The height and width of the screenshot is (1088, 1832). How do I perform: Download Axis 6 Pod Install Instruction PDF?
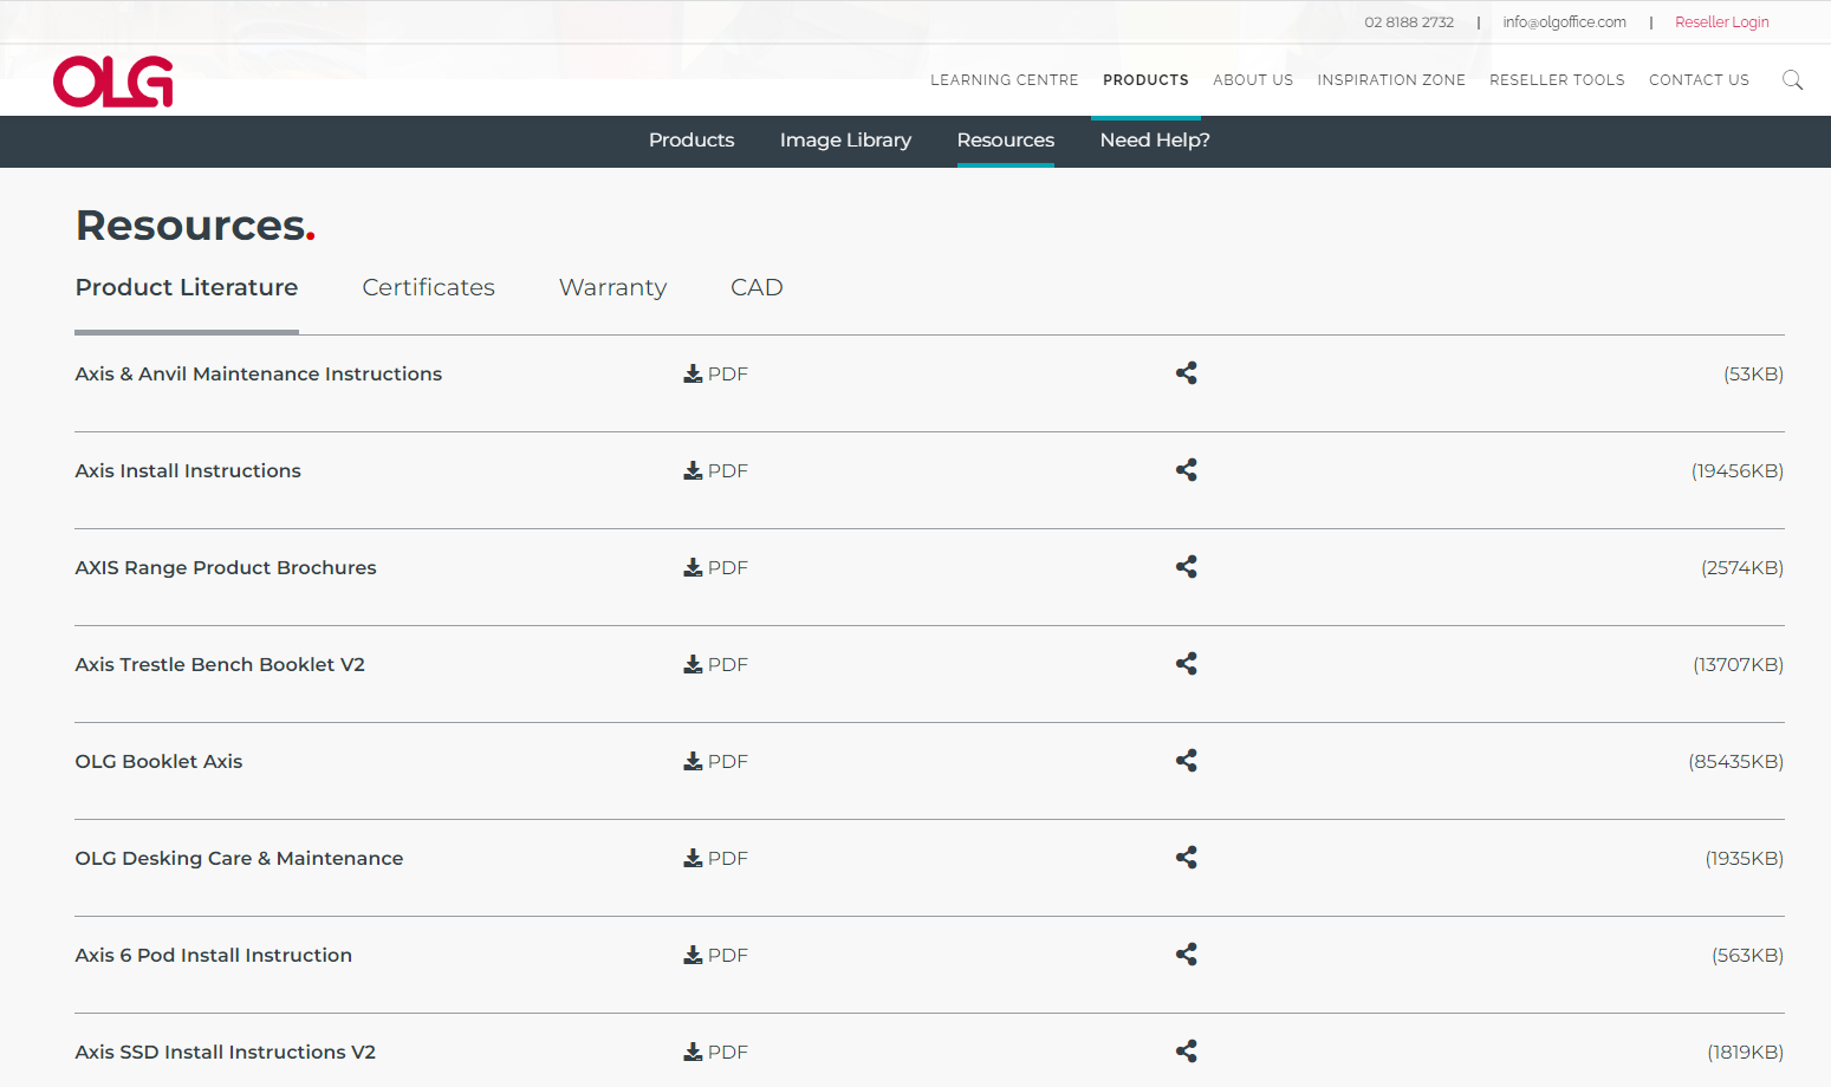coord(715,956)
